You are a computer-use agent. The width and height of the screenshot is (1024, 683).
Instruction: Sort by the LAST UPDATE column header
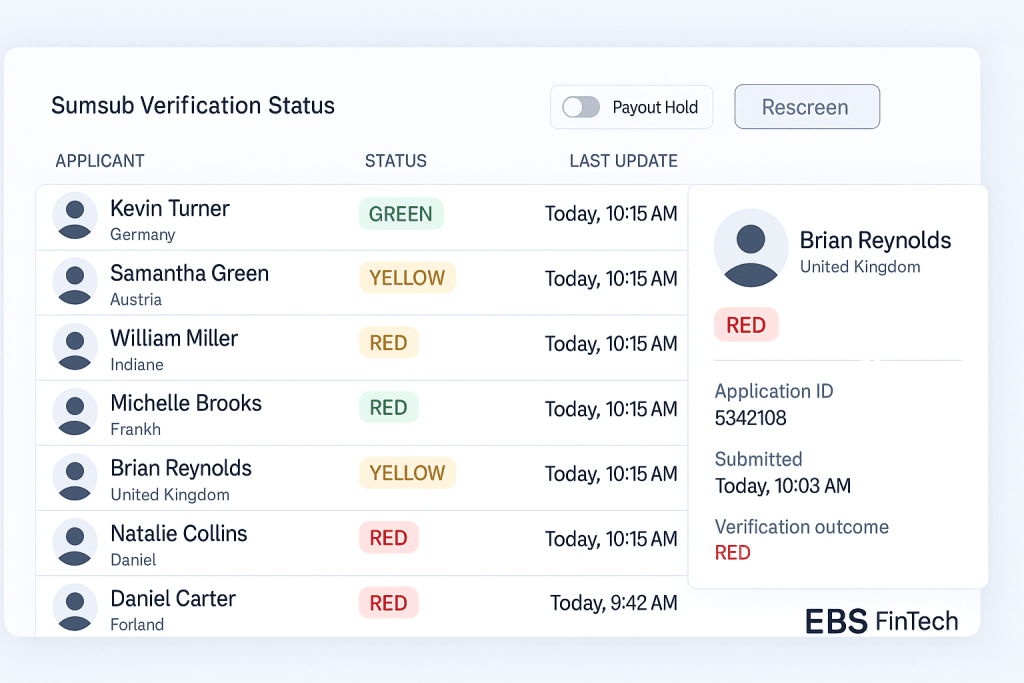click(623, 161)
